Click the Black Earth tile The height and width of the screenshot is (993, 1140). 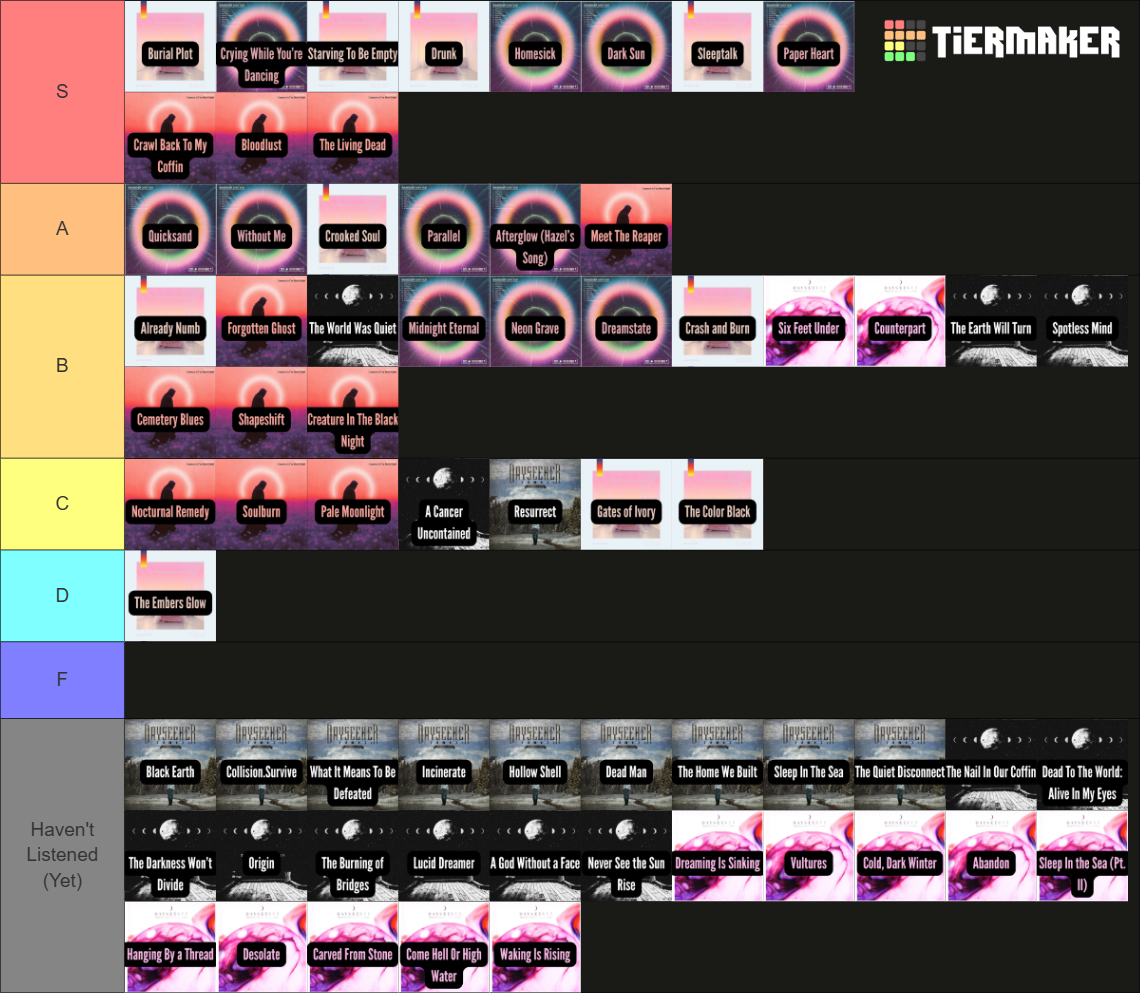pyautogui.click(x=170, y=765)
